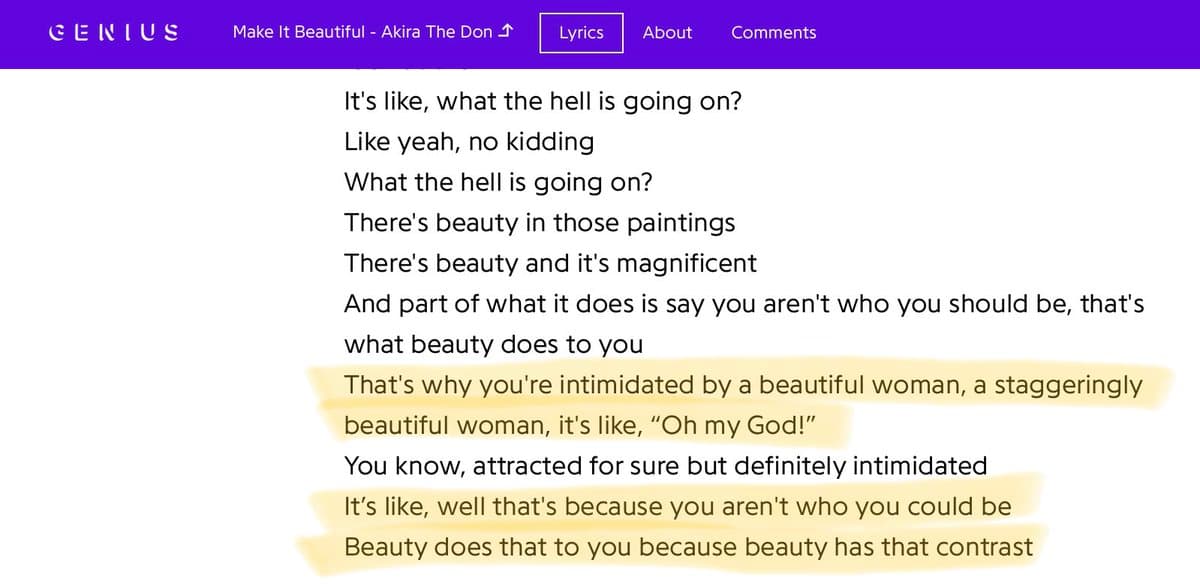
Task: Select lyric "You know, attracted for sure"
Action: tap(665, 466)
